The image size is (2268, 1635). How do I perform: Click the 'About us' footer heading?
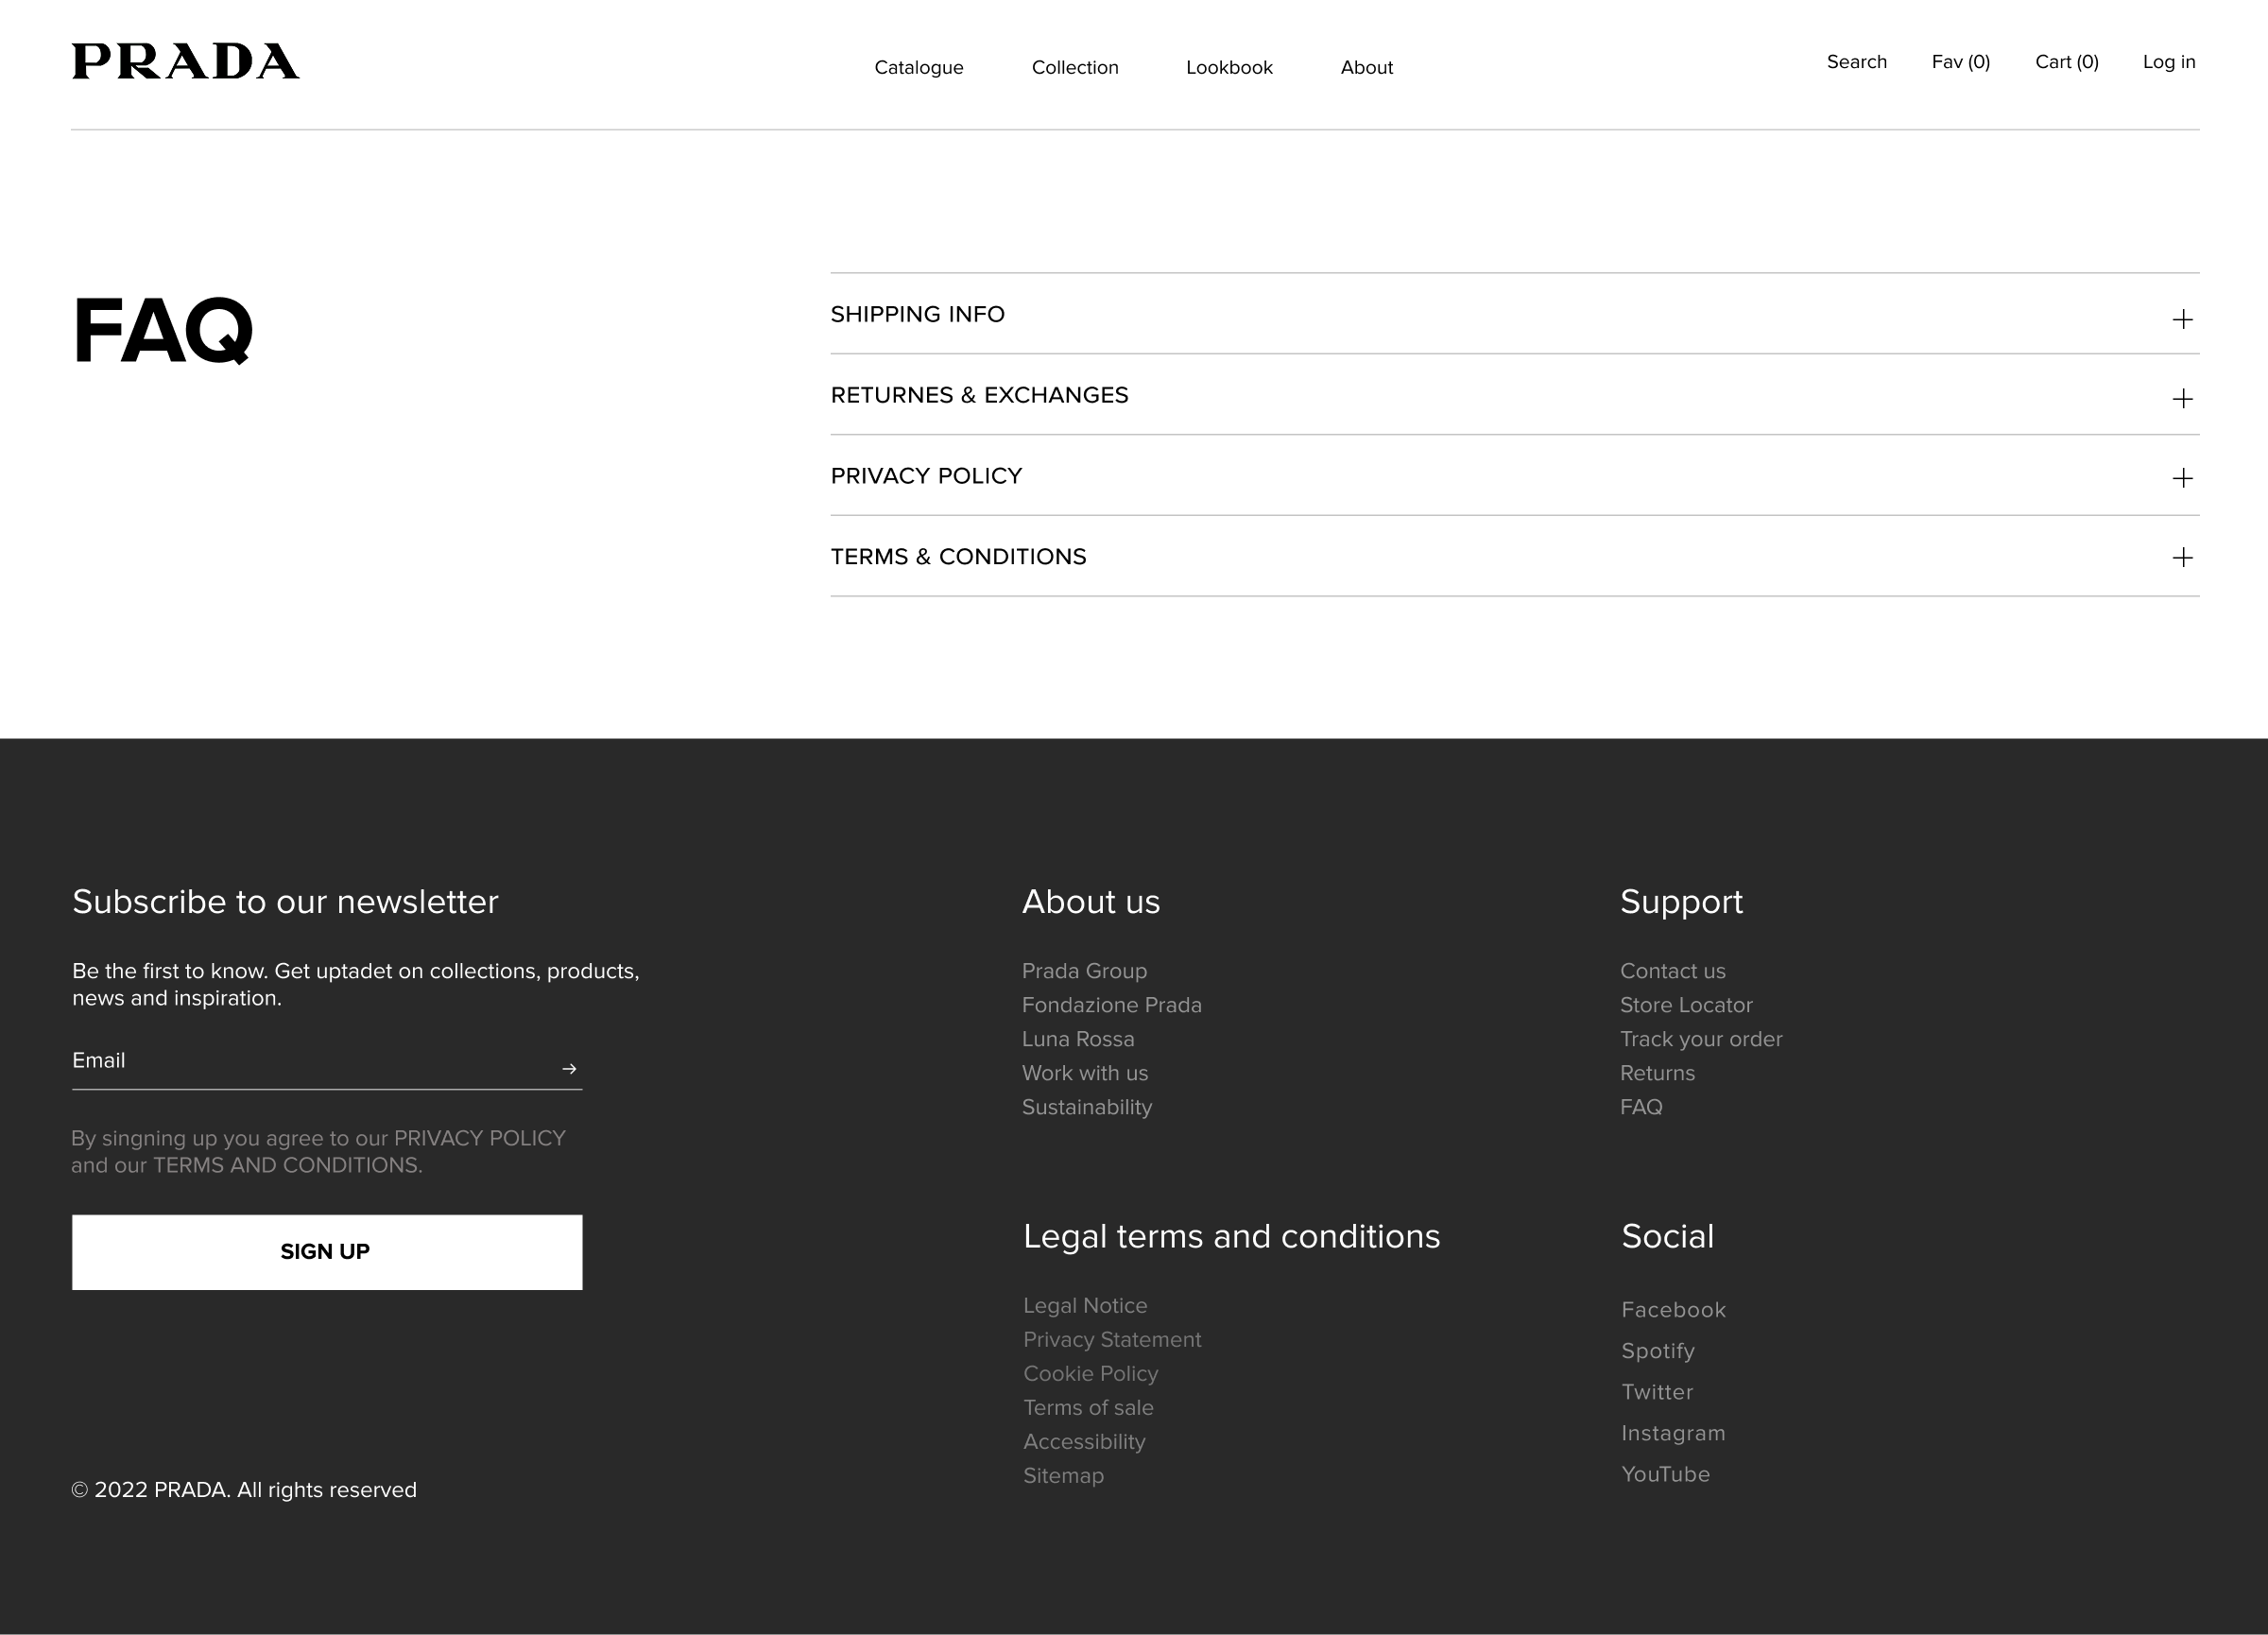1091,902
